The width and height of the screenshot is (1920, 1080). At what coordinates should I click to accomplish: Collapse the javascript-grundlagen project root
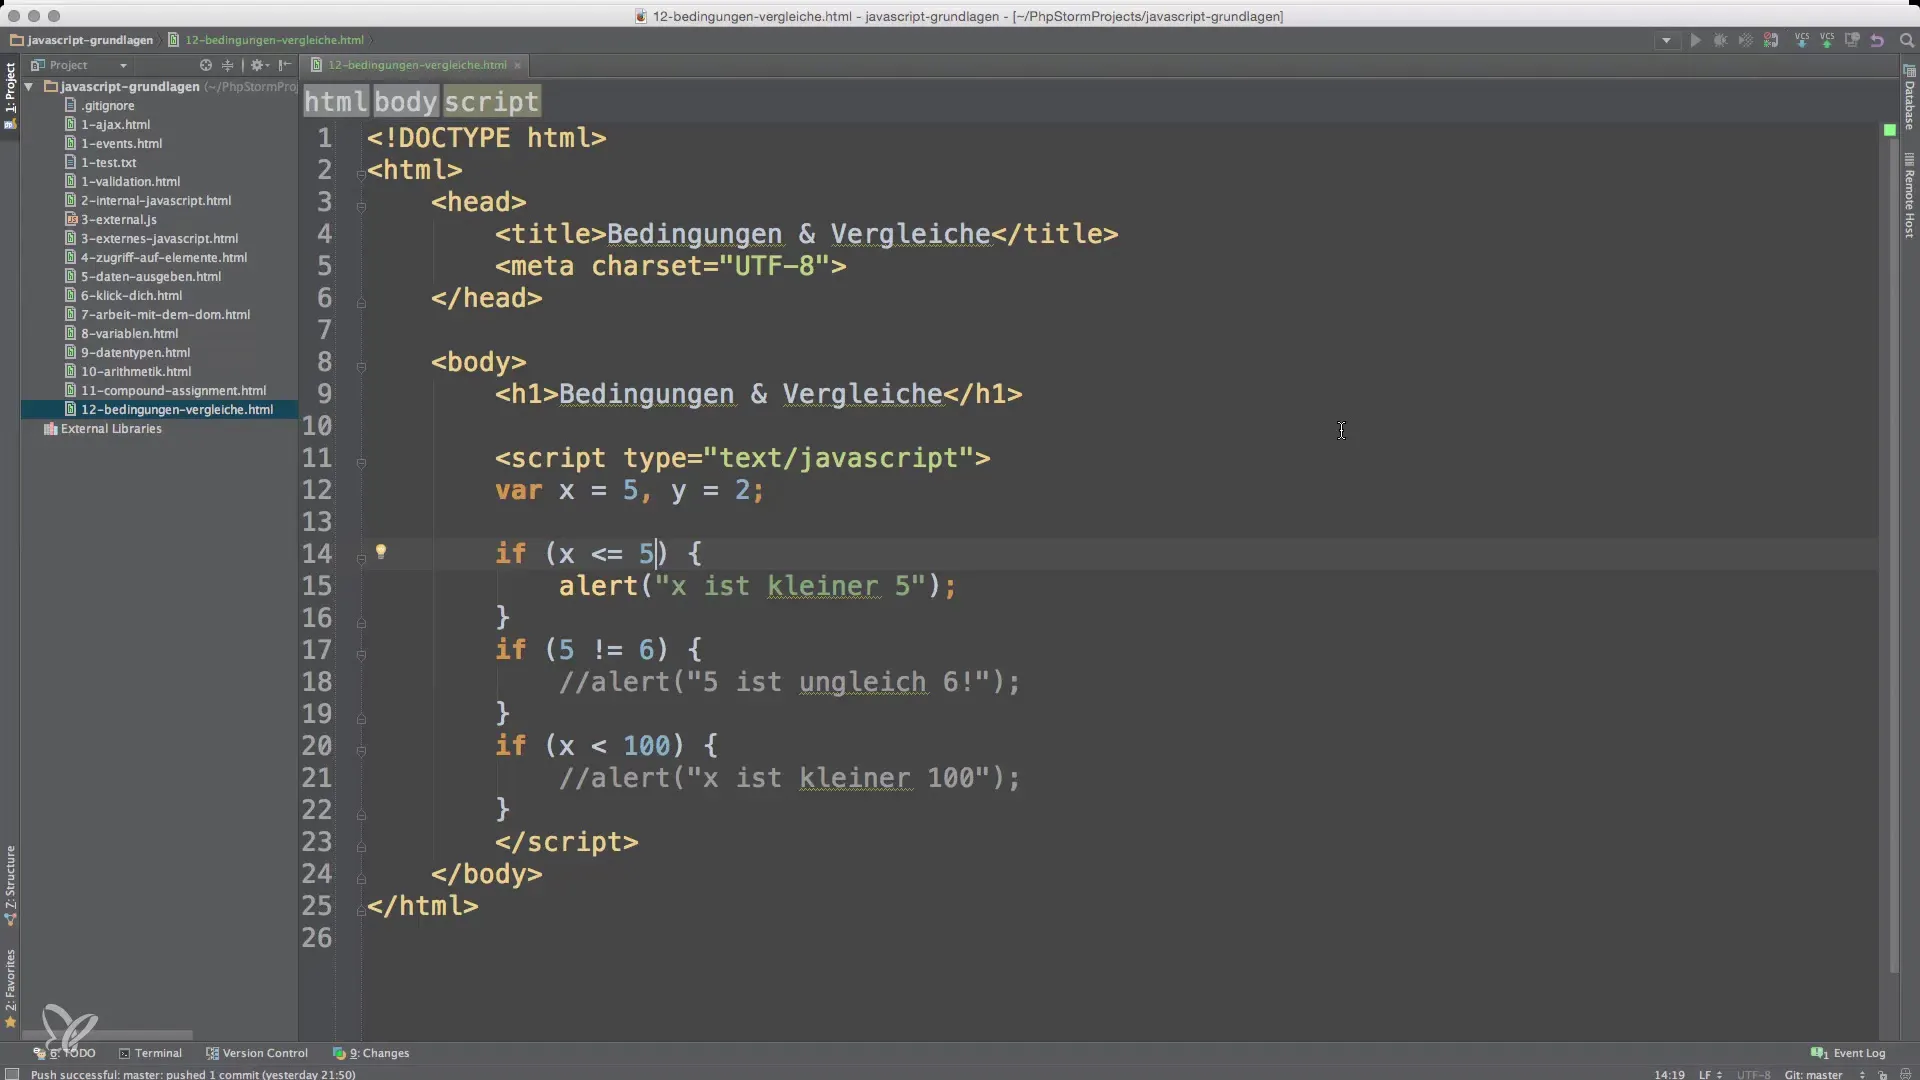click(x=29, y=87)
